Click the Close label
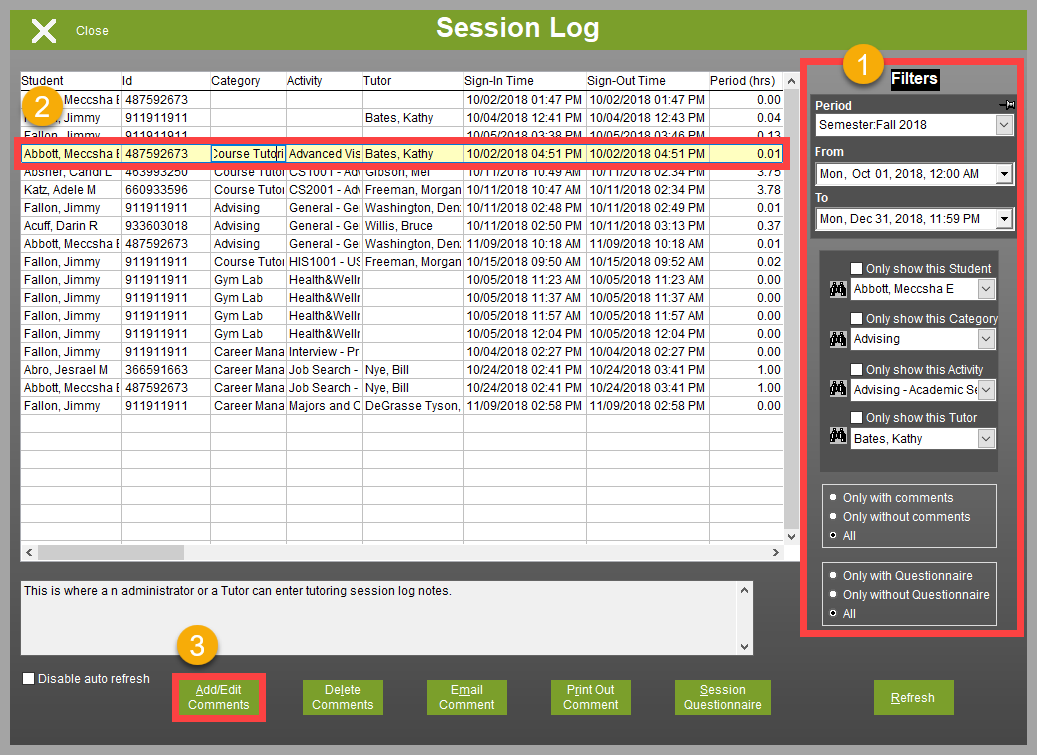Viewport: 1037px width, 755px height. click(x=92, y=30)
